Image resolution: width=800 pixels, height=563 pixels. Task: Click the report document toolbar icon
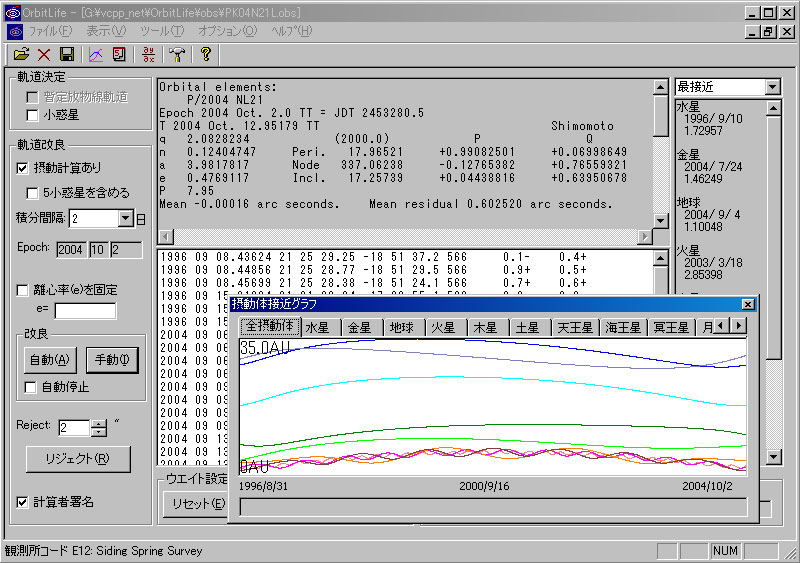[x=119, y=54]
